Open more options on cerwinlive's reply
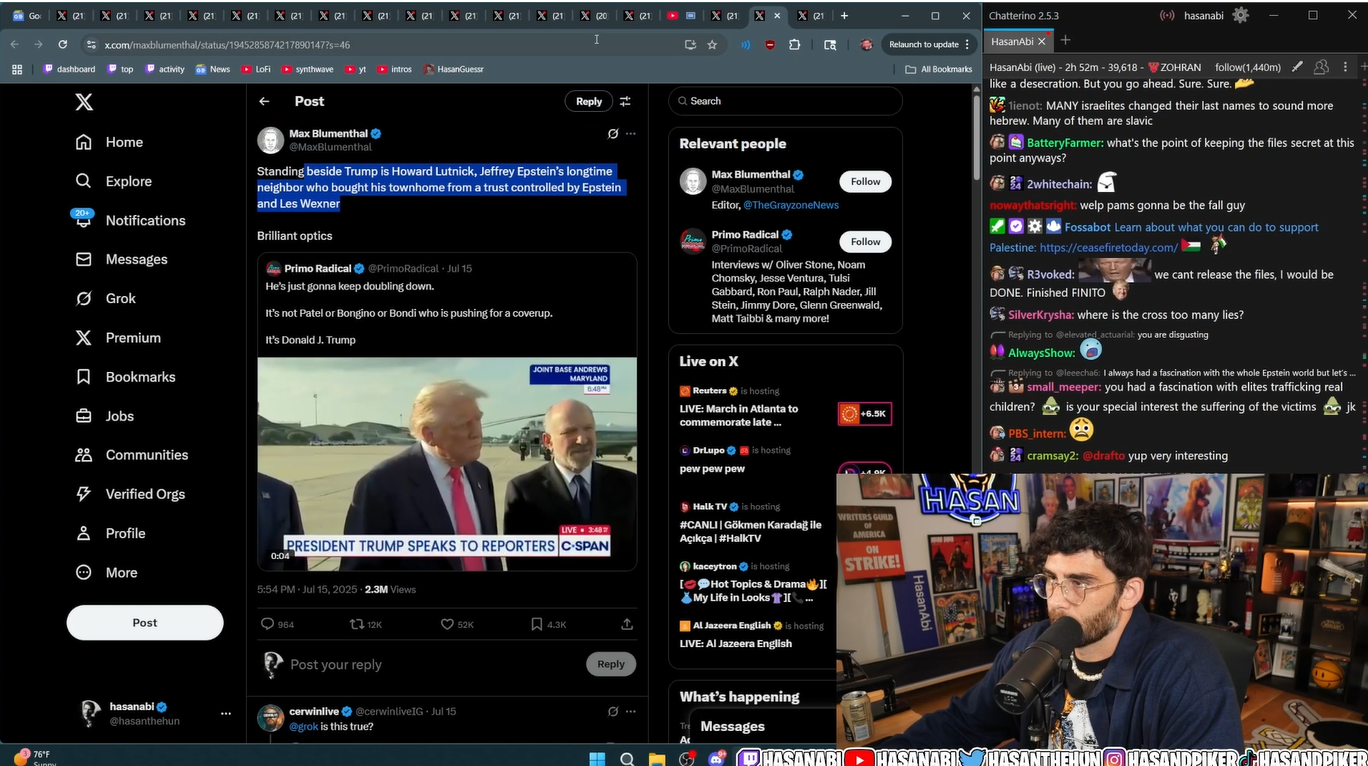1368x766 pixels. tap(630, 711)
